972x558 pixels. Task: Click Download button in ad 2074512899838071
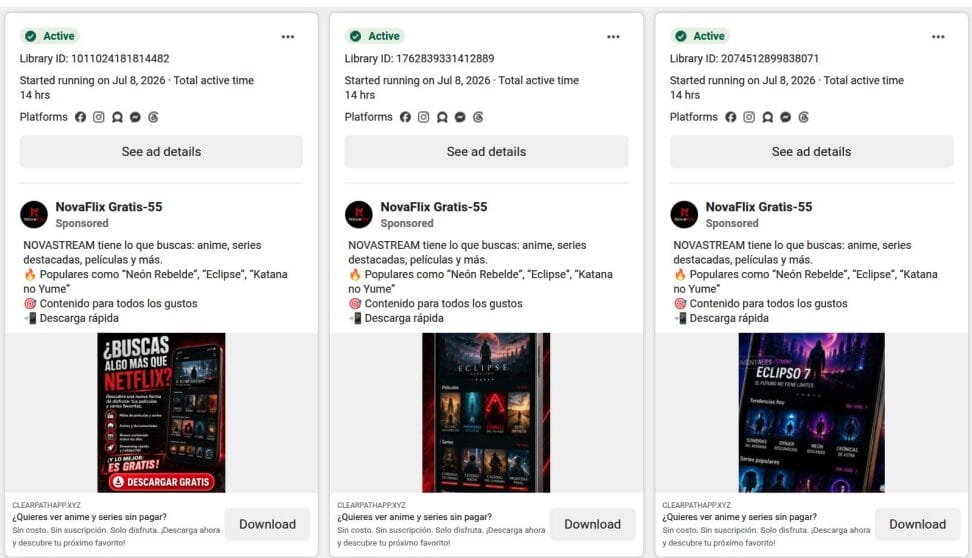pos(917,524)
